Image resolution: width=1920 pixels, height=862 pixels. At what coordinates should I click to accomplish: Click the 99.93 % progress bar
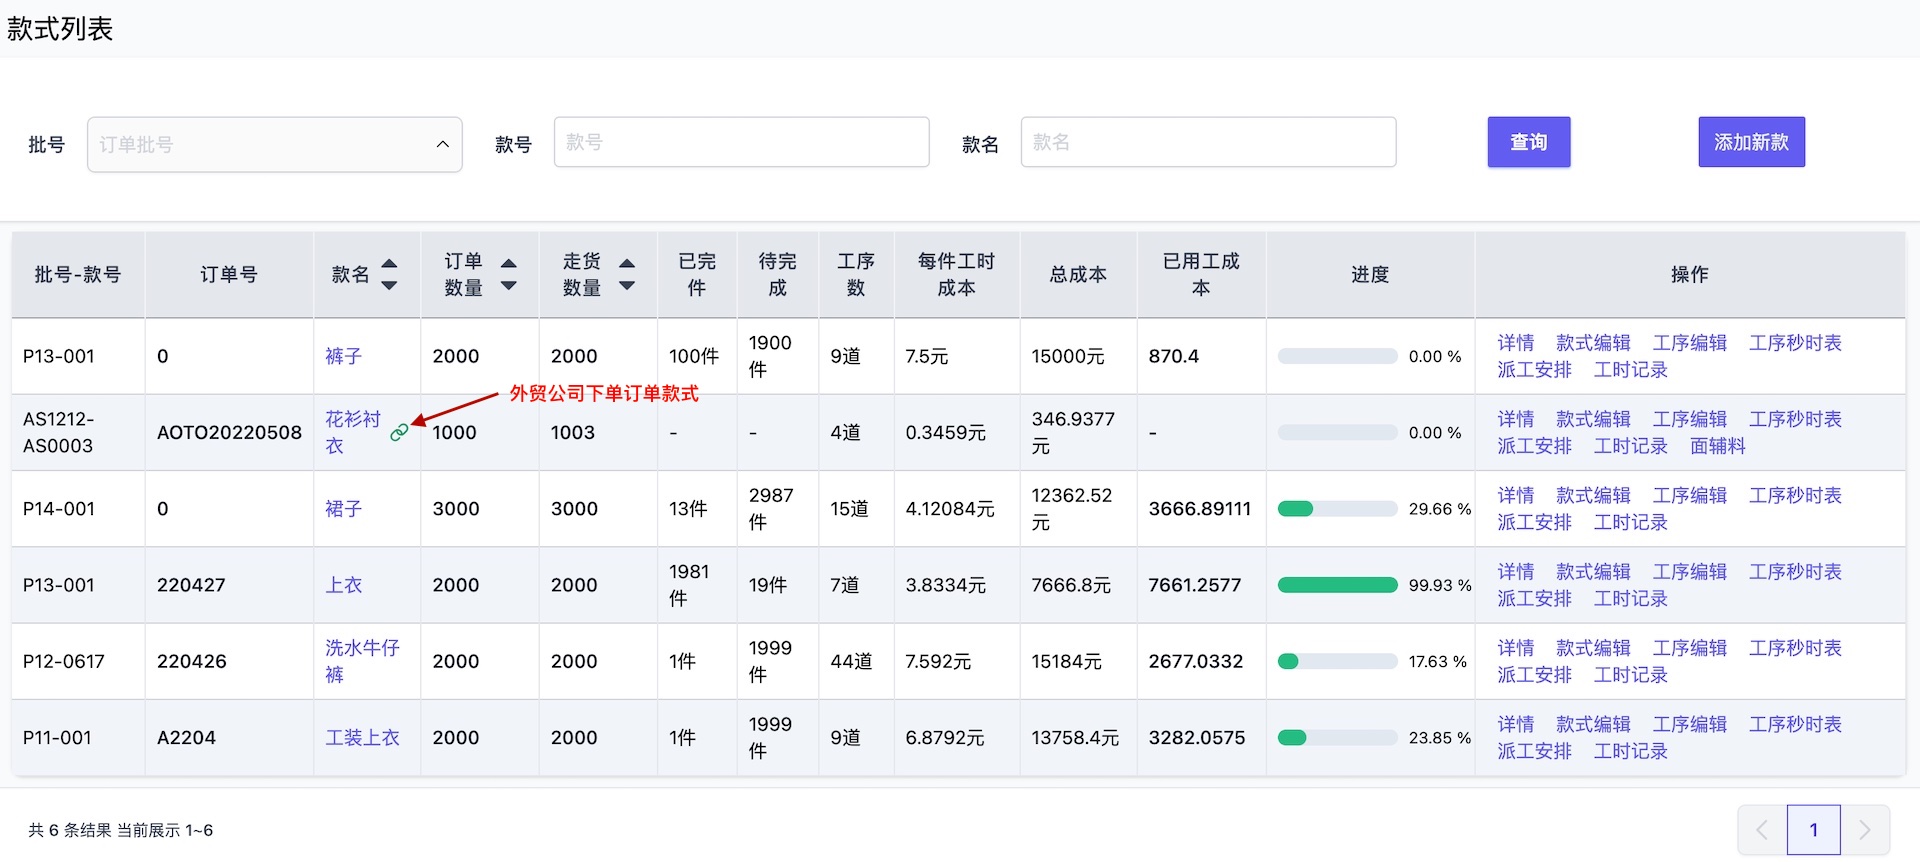[x=1338, y=585]
